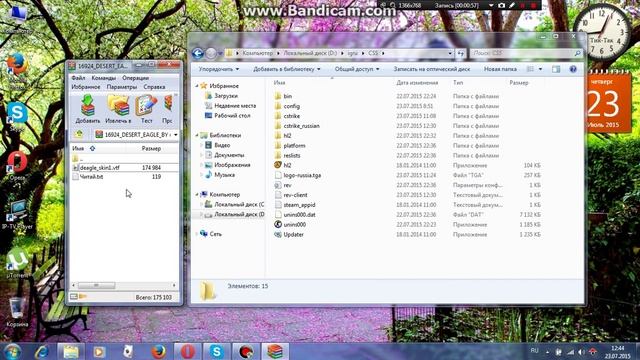Click Локальный диск (D:) in the address bar

[310, 53]
